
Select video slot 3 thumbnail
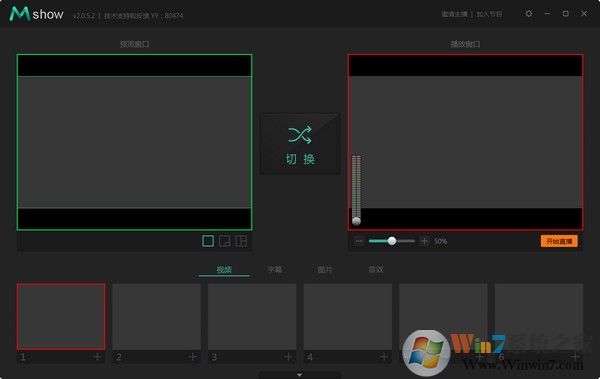coord(252,317)
